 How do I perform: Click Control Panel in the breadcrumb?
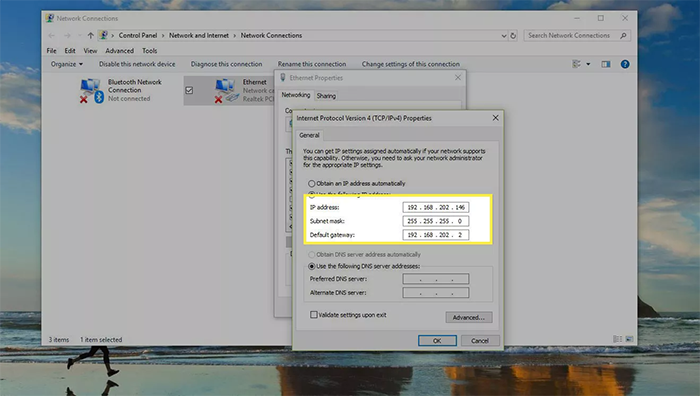[138, 35]
